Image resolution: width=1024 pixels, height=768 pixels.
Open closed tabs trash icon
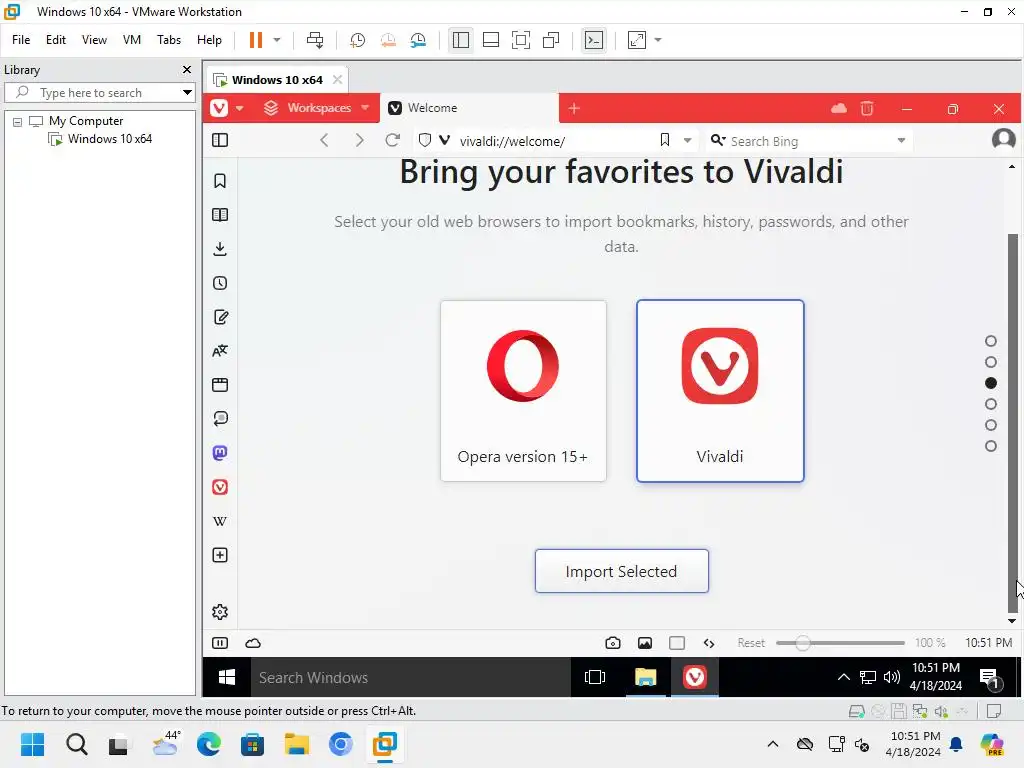click(x=867, y=108)
